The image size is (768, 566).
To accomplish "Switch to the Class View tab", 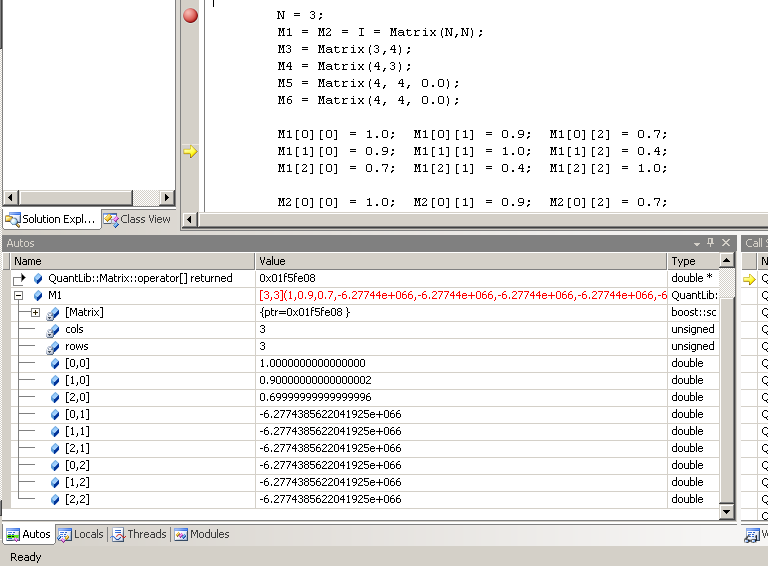I will click(x=138, y=219).
